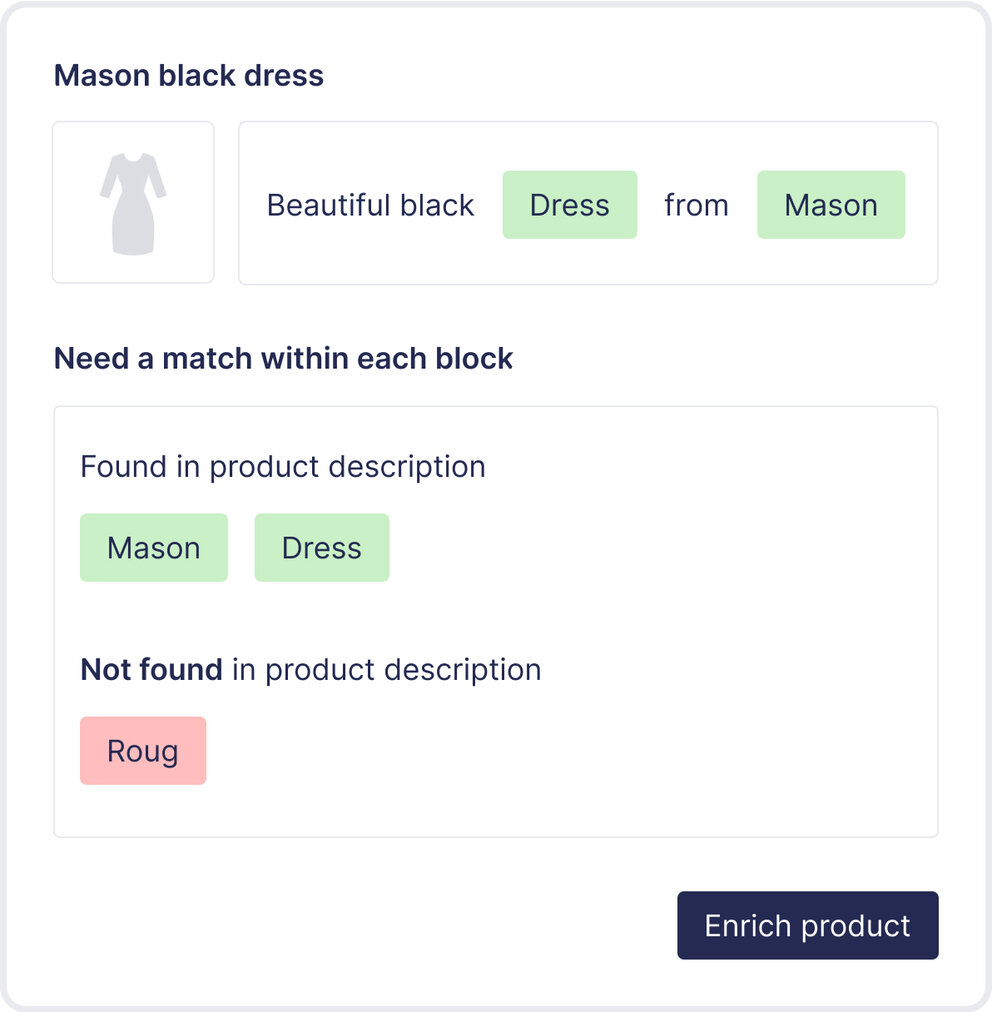Click the Enrich product button
This screenshot has width=992, height=1012.
(807, 925)
